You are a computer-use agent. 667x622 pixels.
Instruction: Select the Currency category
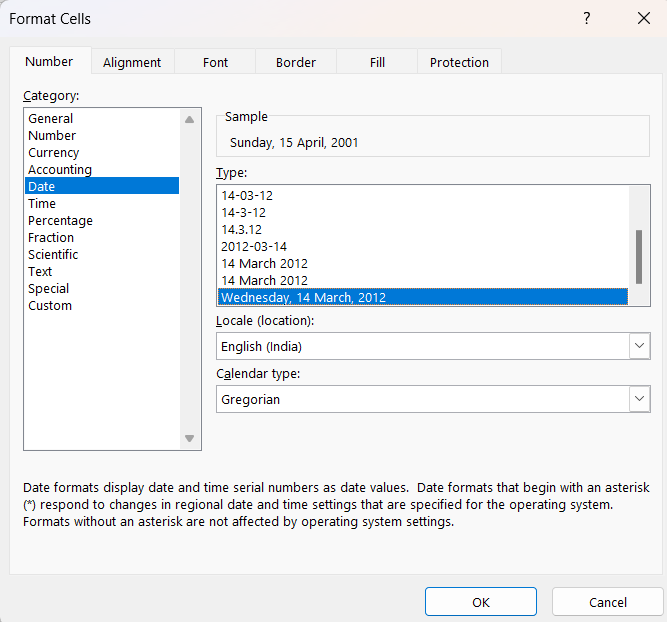54,153
